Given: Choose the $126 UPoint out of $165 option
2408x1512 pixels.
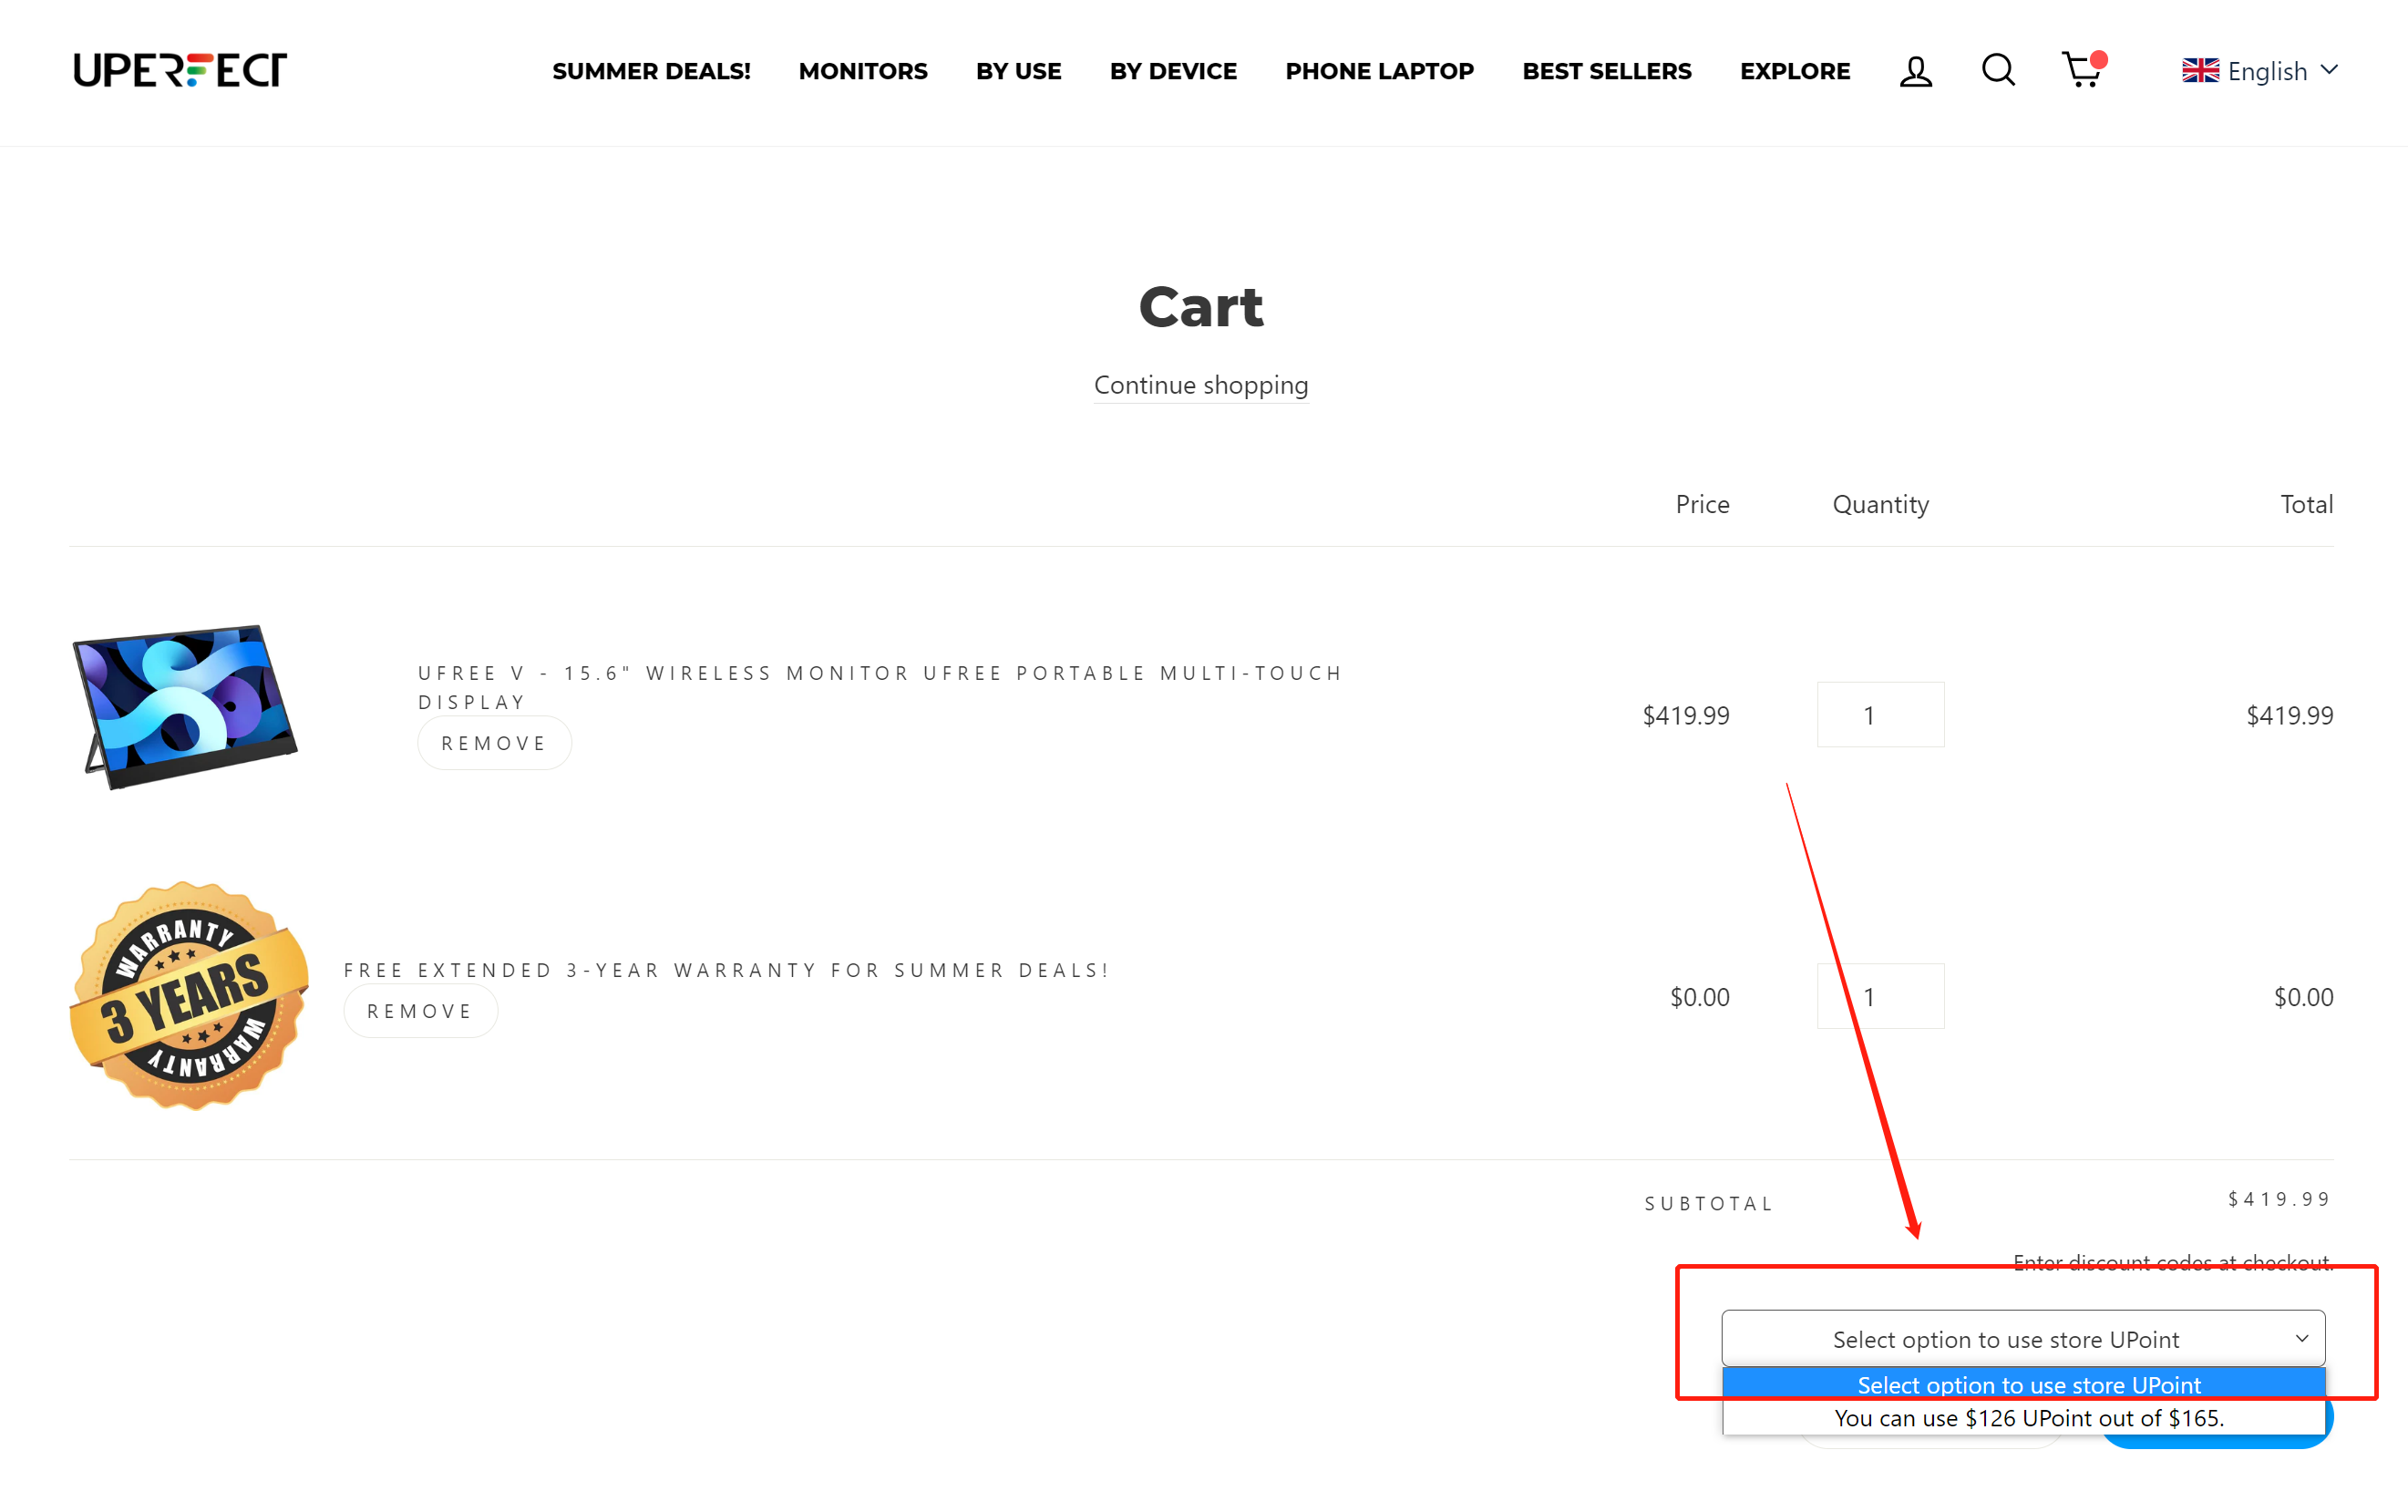Looking at the screenshot, I should click(x=2028, y=1418).
